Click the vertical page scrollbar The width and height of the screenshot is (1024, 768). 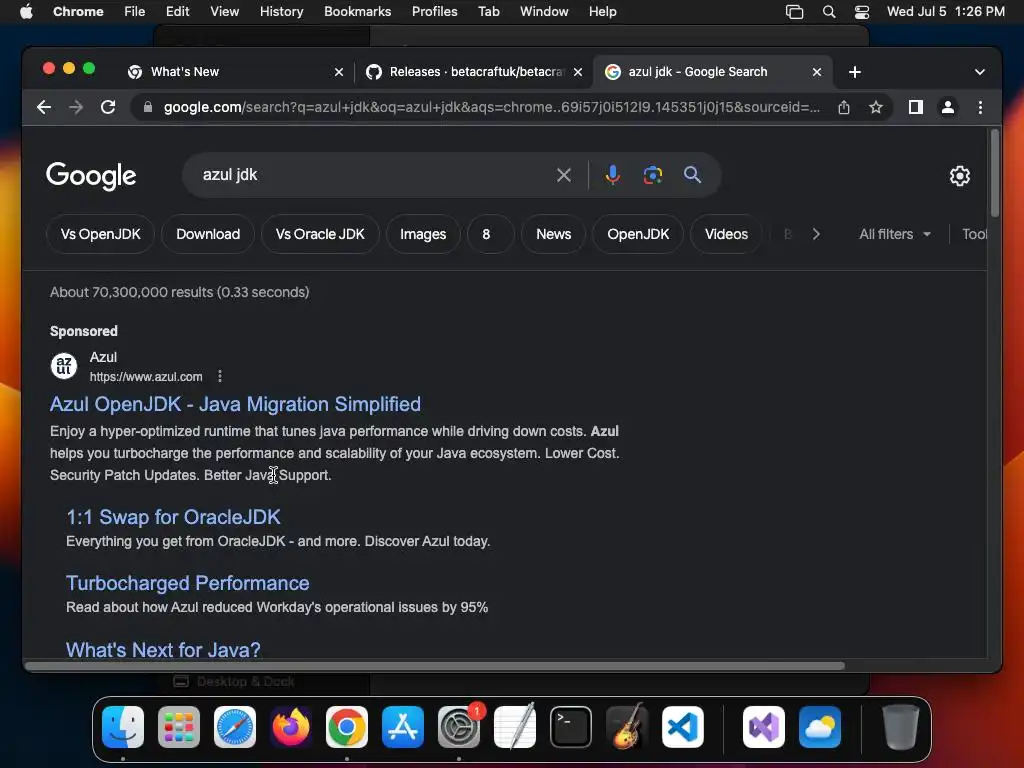pyautogui.click(x=995, y=174)
